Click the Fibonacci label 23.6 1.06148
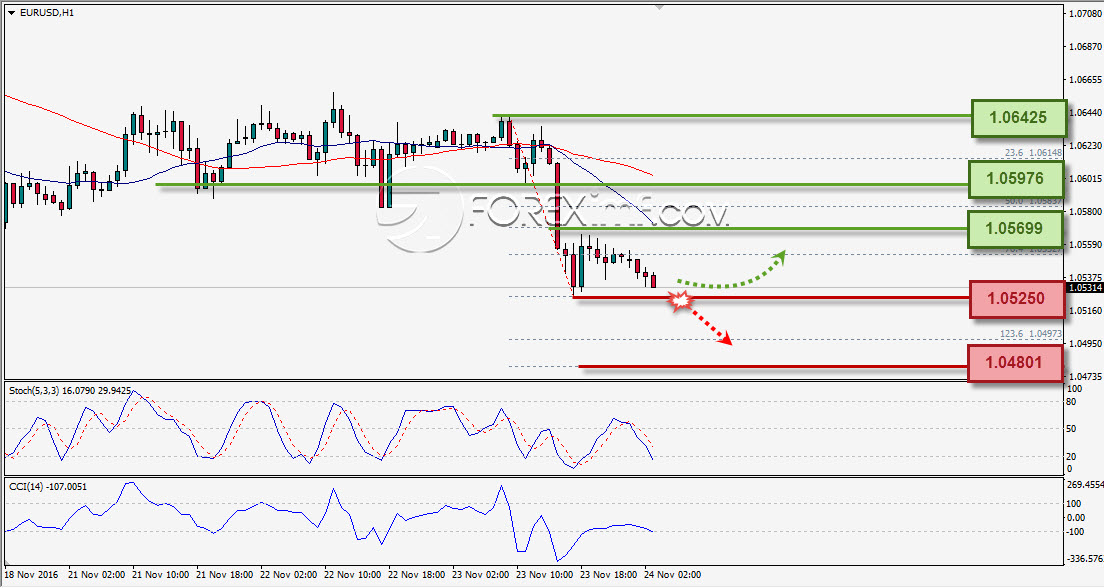 pyautogui.click(x=1033, y=153)
